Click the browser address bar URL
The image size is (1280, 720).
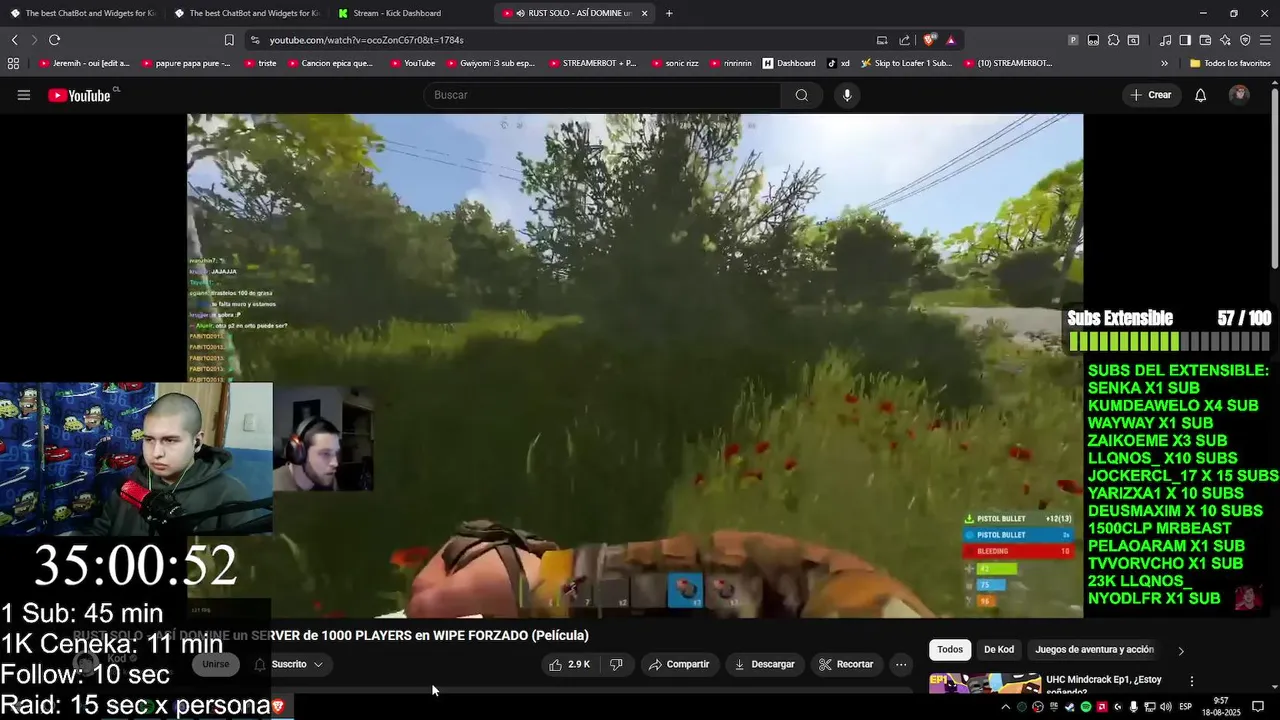[366, 40]
